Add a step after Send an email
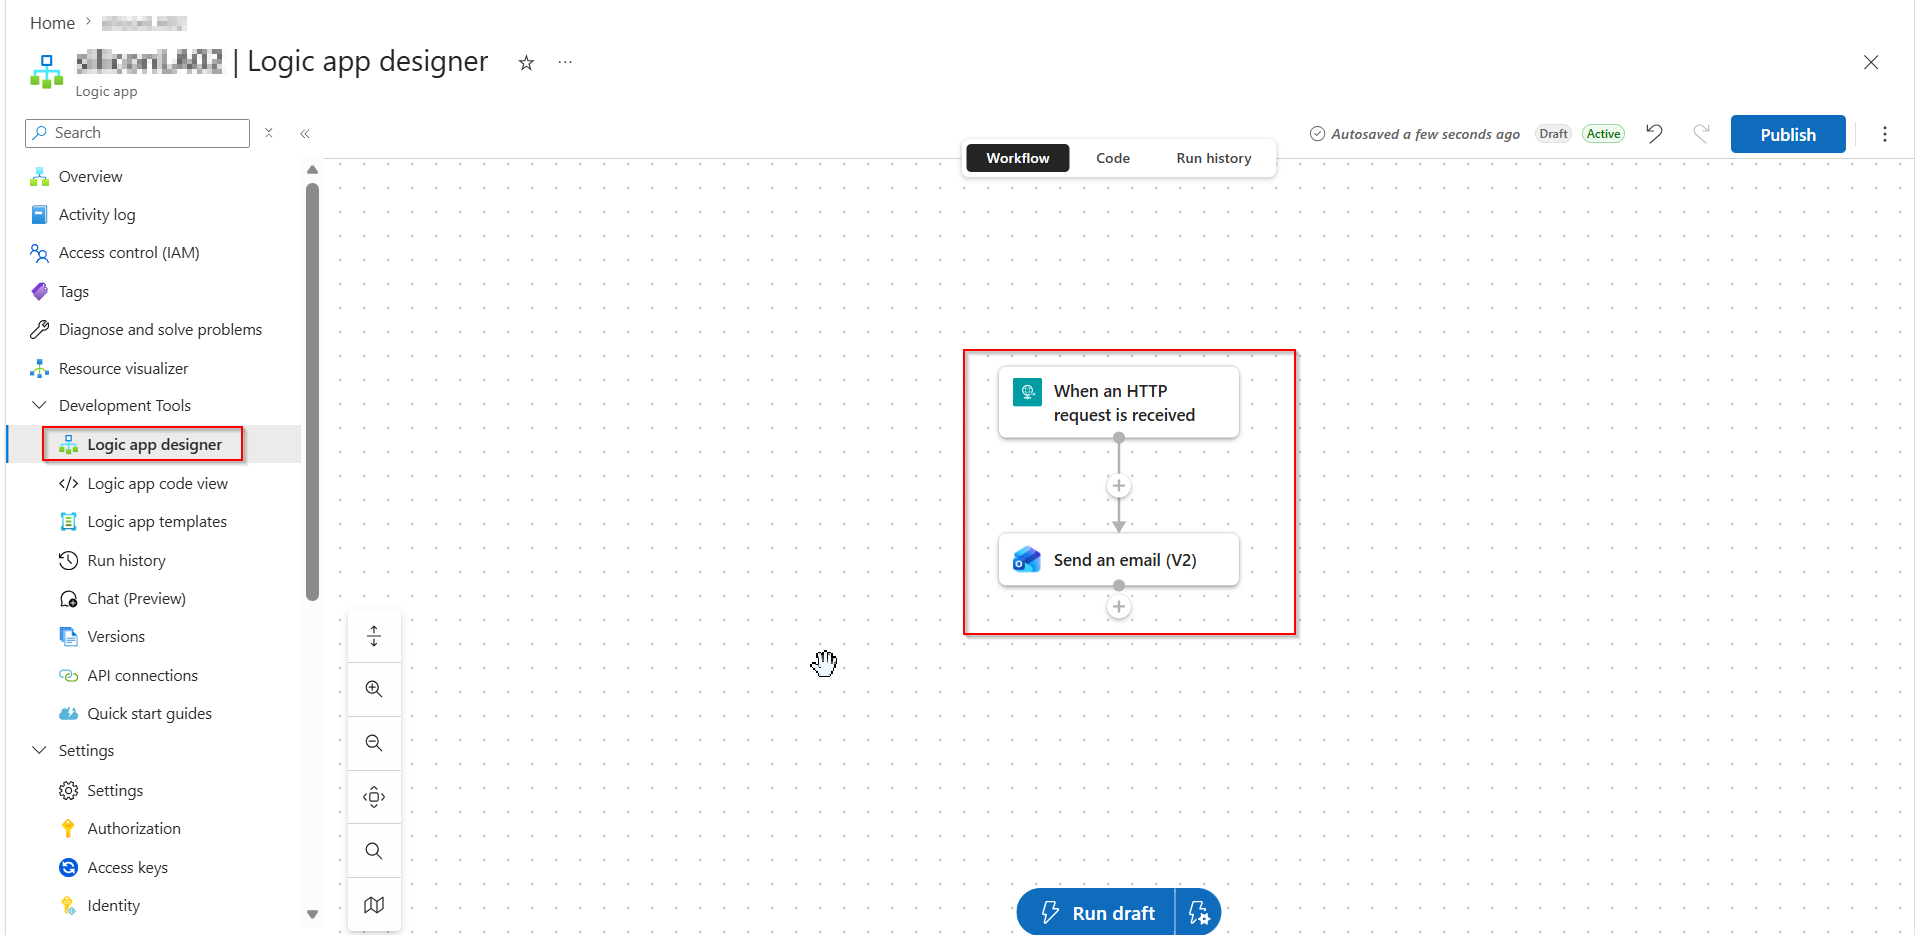 1119,607
